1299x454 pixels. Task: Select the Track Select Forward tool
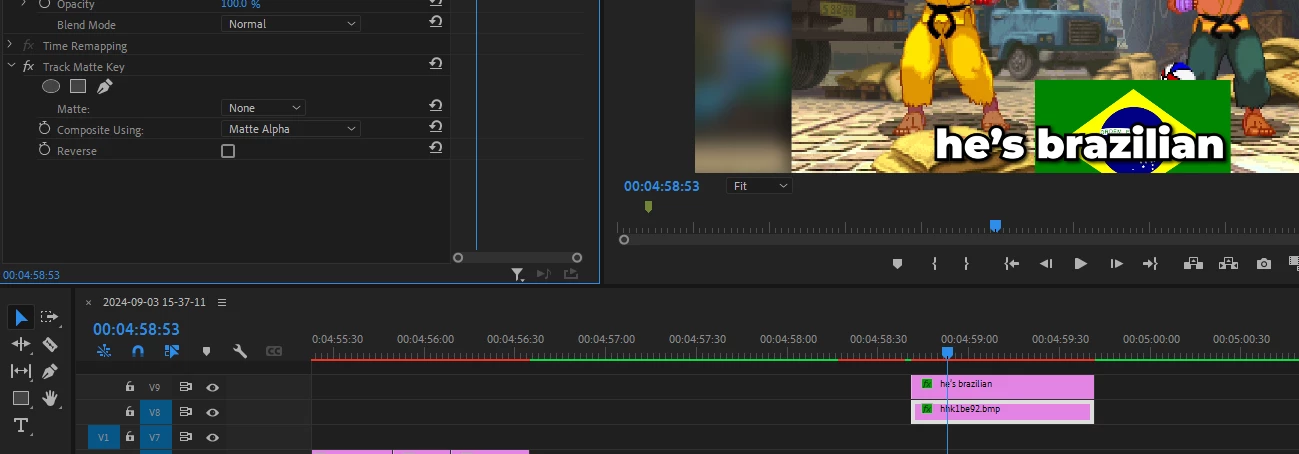click(49, 318)
